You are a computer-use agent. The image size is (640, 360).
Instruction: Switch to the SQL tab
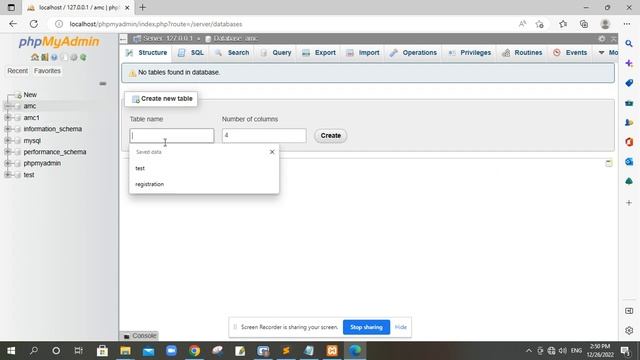click(x=191, y=53)
